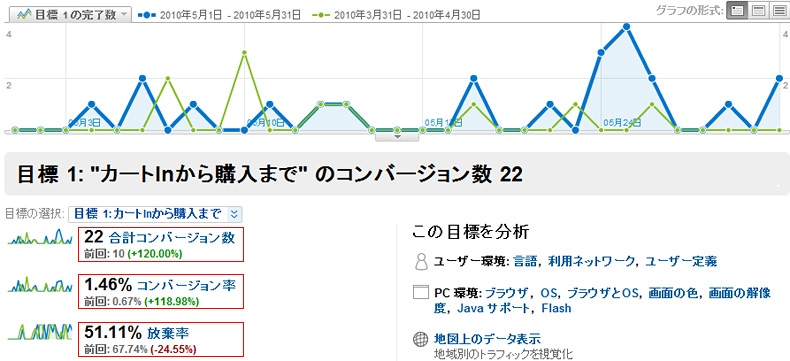Open the 利用ネットワーク link
The height and width of the screenshot is (361, 790).
pyautogui.click(x=591, y=261)
